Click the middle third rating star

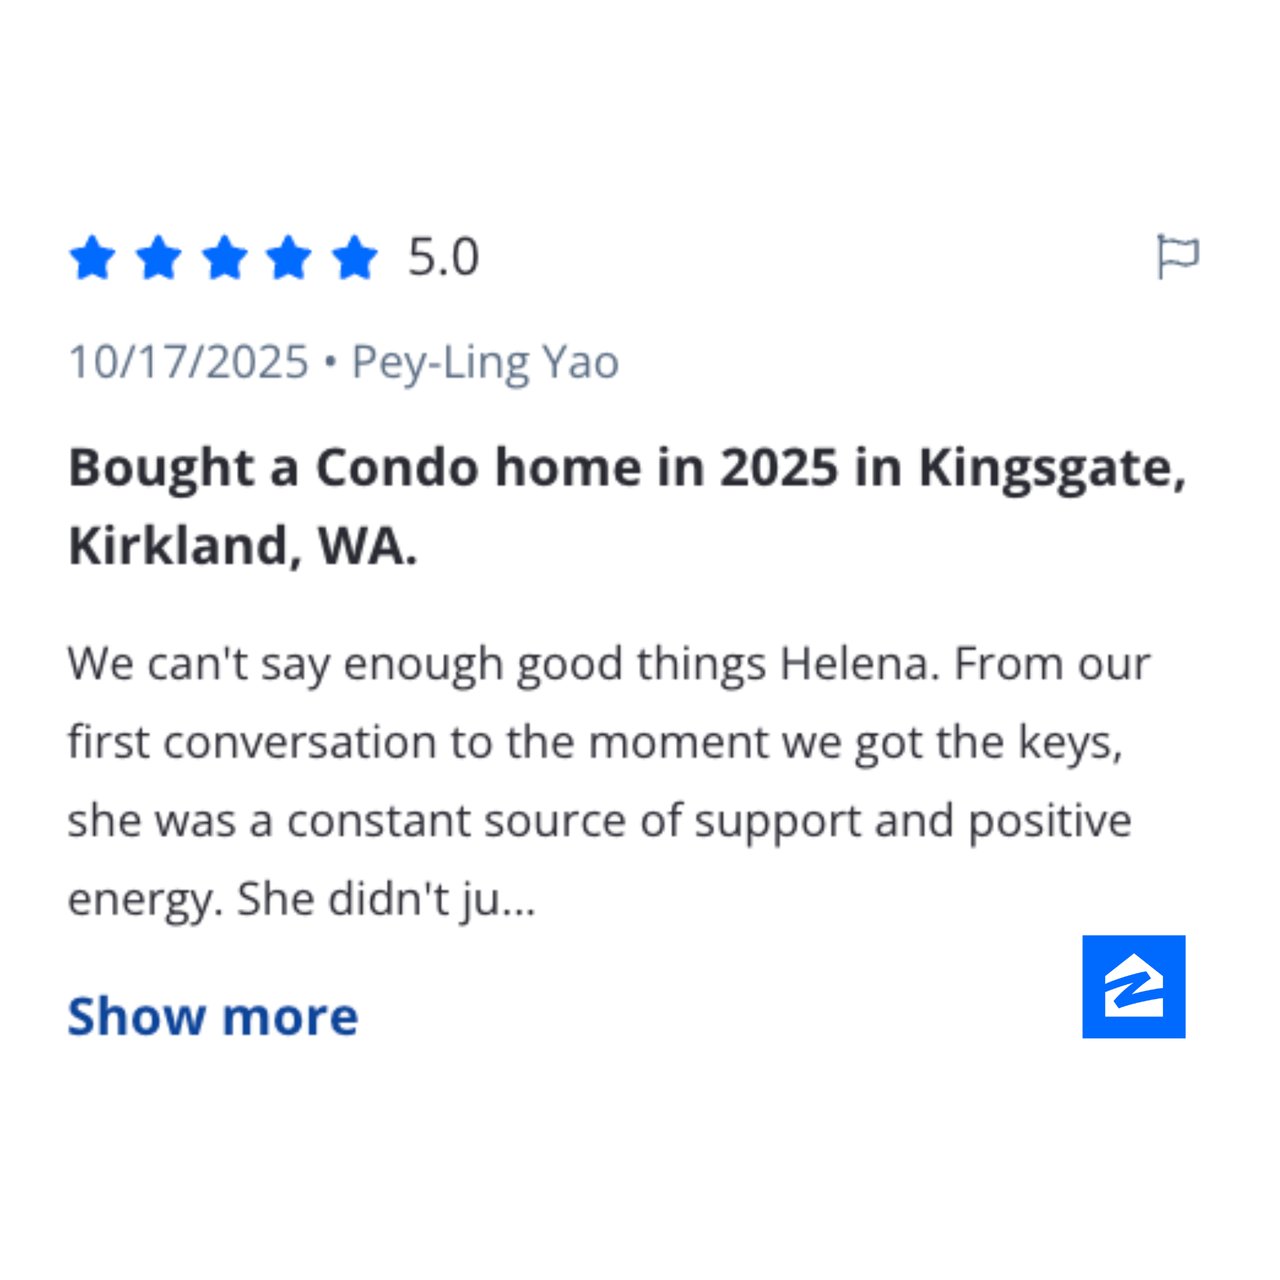pos(224,258)
